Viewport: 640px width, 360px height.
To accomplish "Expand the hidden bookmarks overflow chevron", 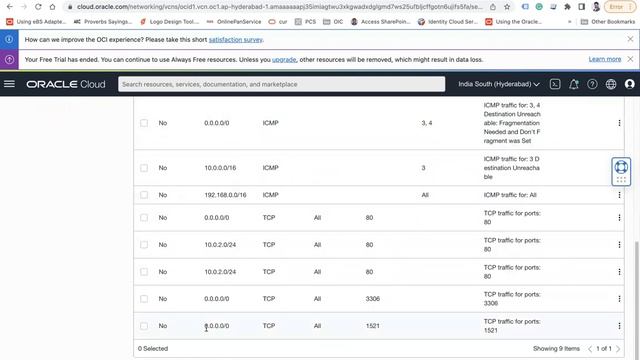I will point(569,22).
